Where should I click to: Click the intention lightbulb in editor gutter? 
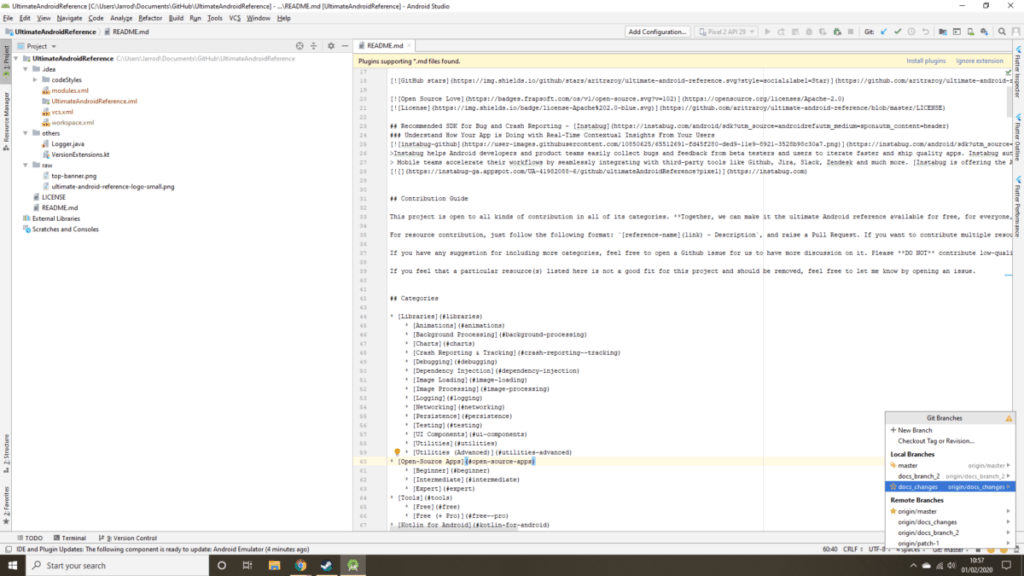pyautogui.click(x=397, y=452)
